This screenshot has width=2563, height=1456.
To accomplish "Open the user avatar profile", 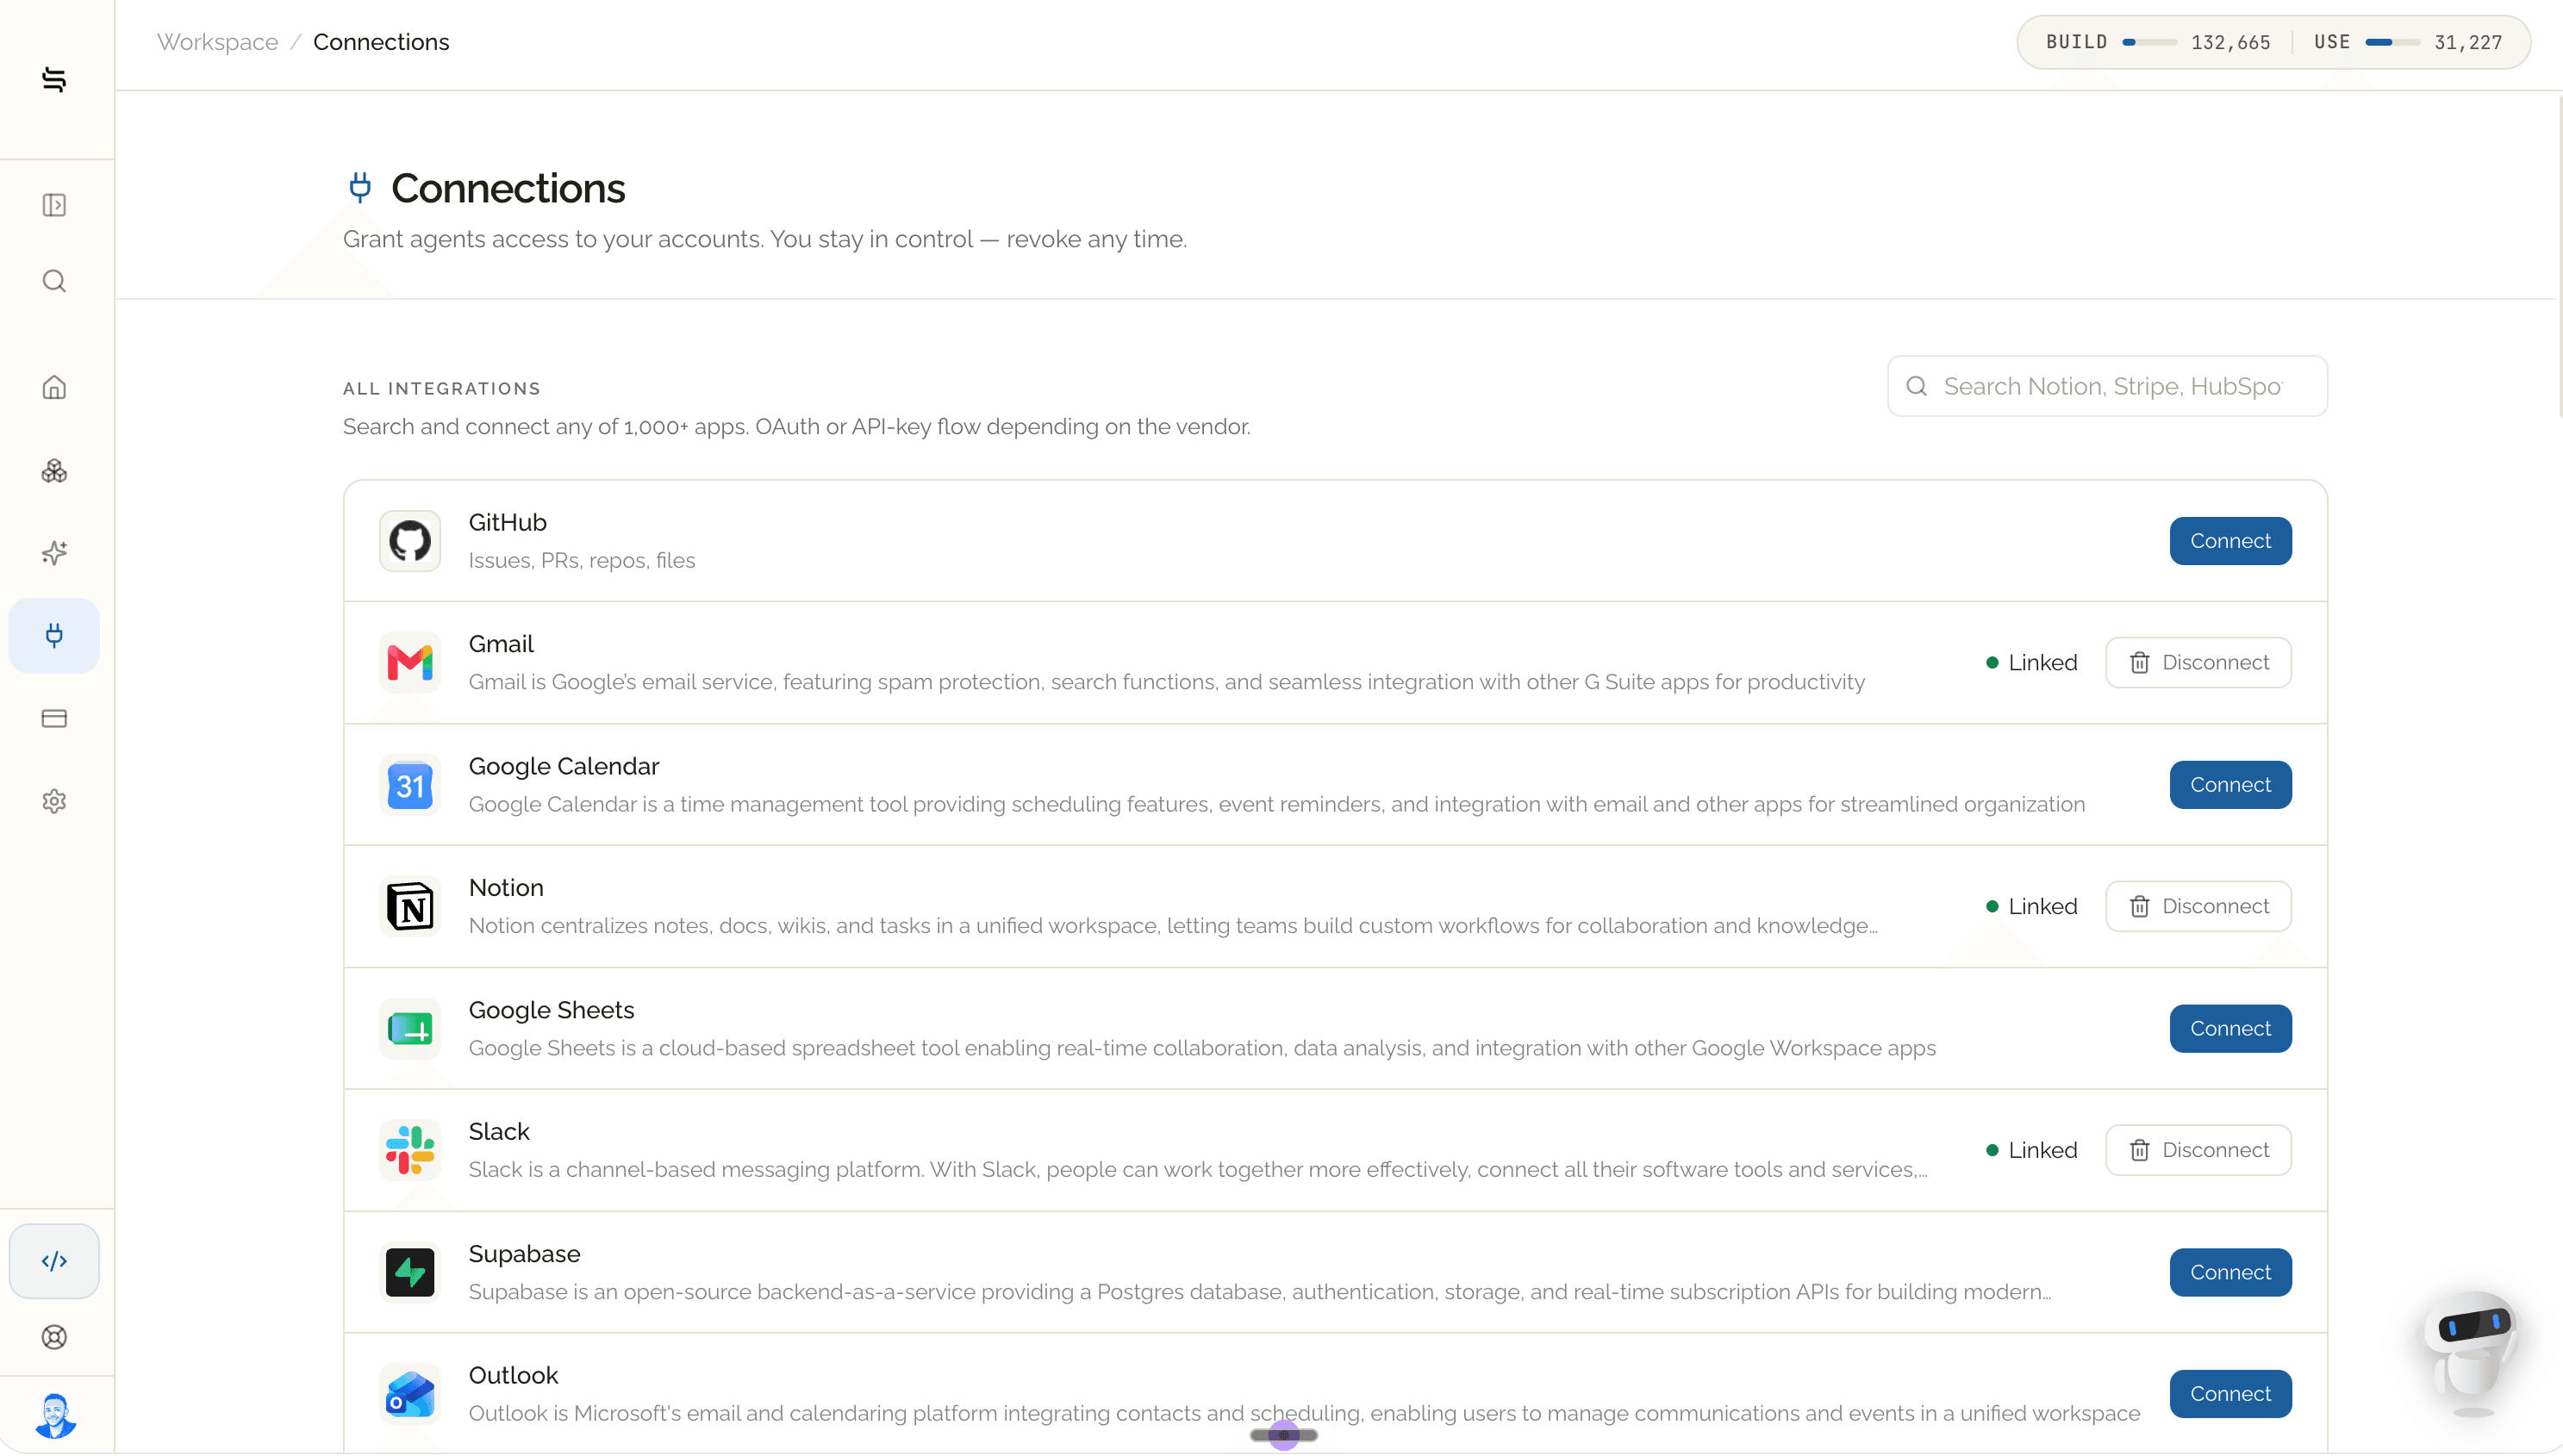I will click(55, 1416).
